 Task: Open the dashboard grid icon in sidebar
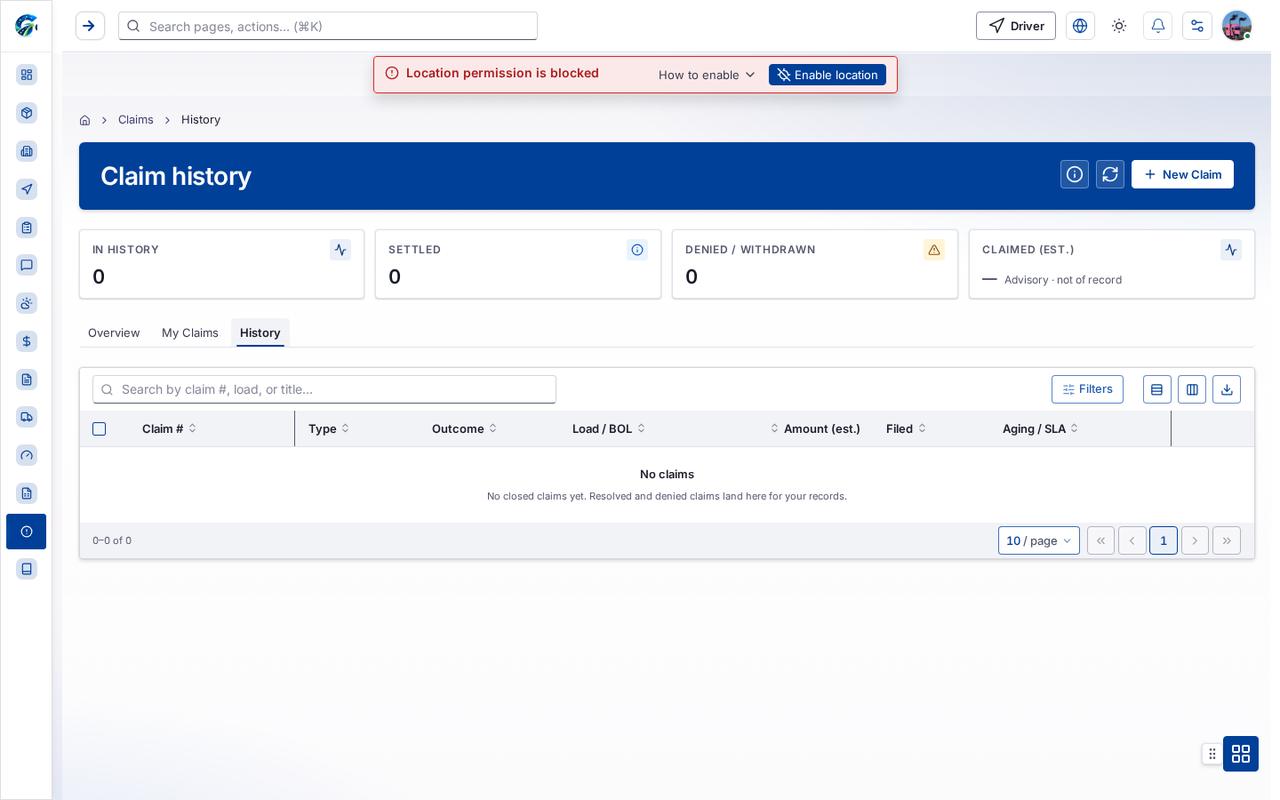click(27, 75)
